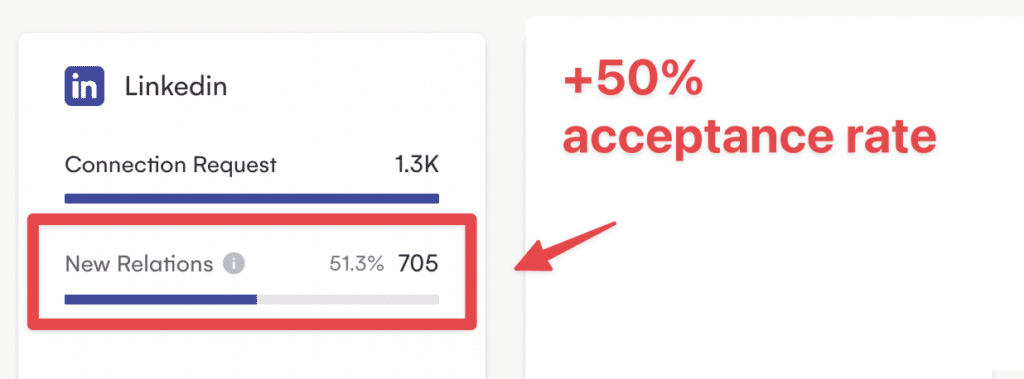The image size is (1024, 379).
Task: Select the Linkedin card title text
Action: (176, 86)
